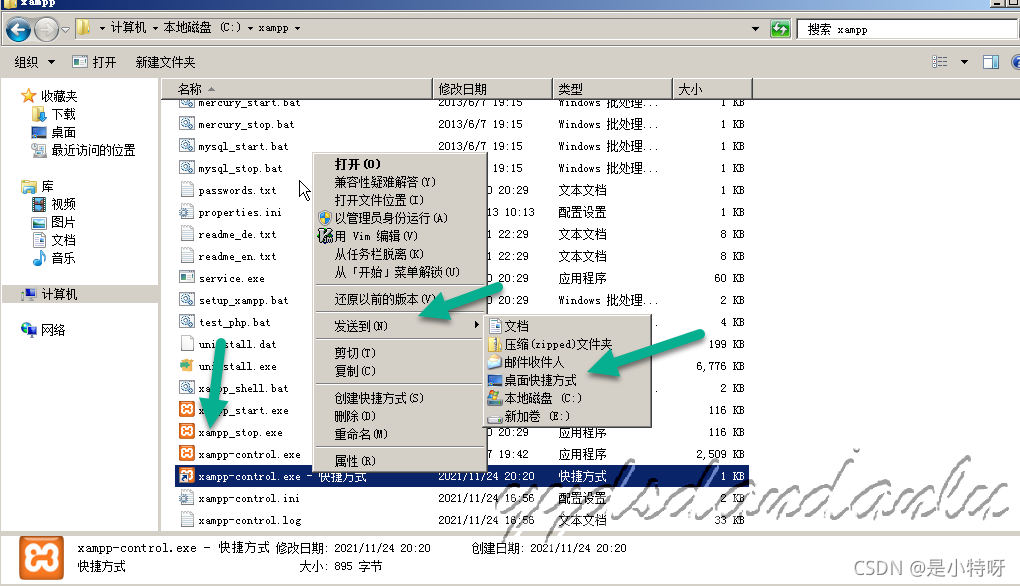Viewport: 1020px width, 586px height.
Task: Click the 打开 toolbar button
Action: (x=95, y=62)
